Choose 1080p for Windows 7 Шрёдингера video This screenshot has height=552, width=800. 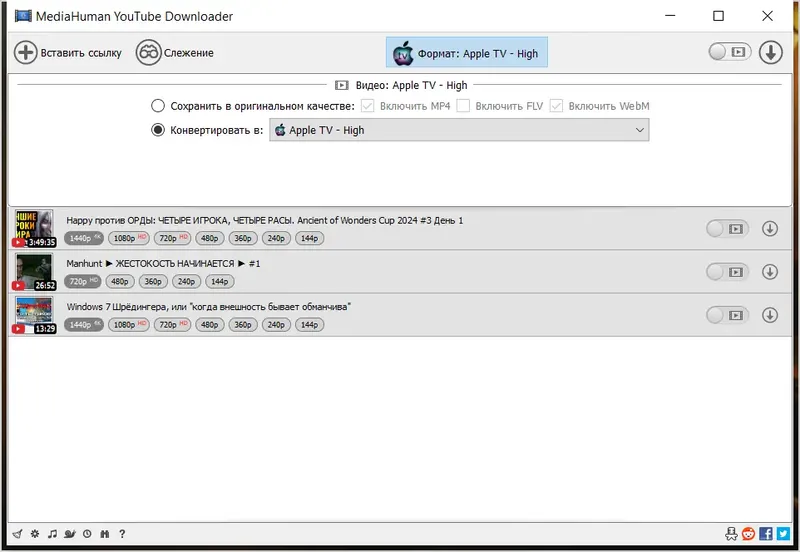pos(129,325)
